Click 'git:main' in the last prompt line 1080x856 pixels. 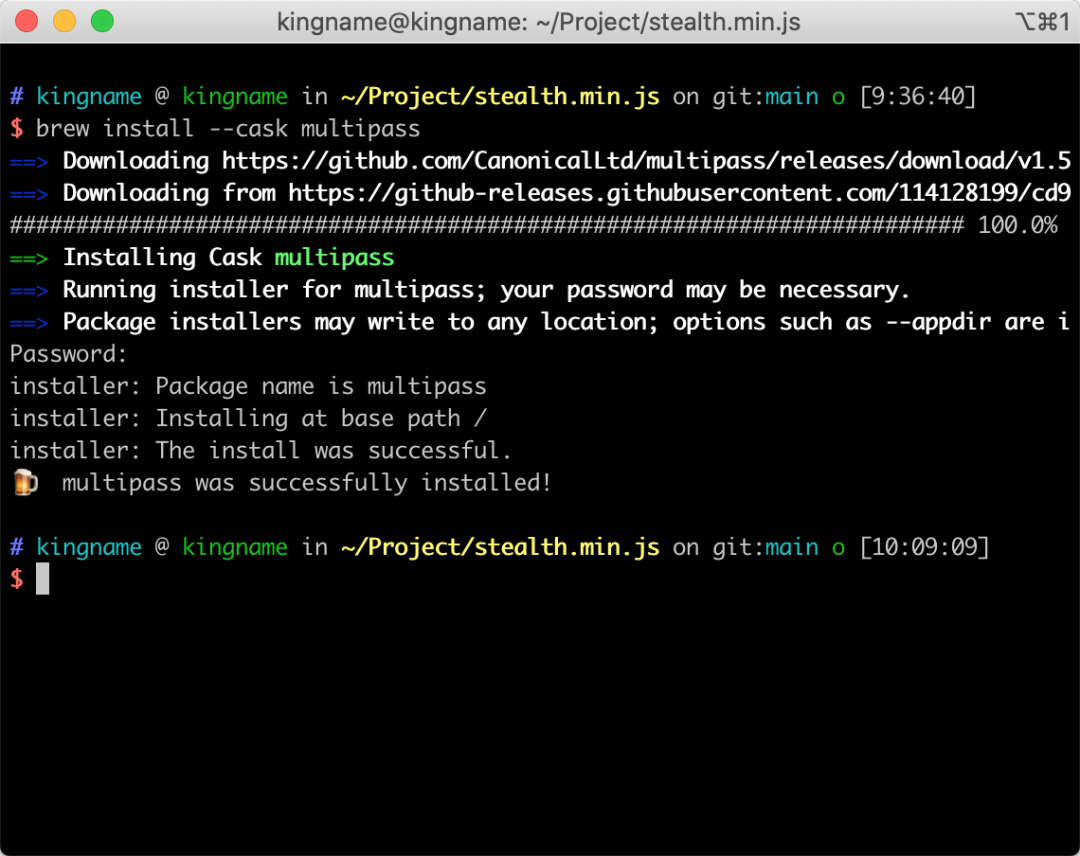(765, 547)
